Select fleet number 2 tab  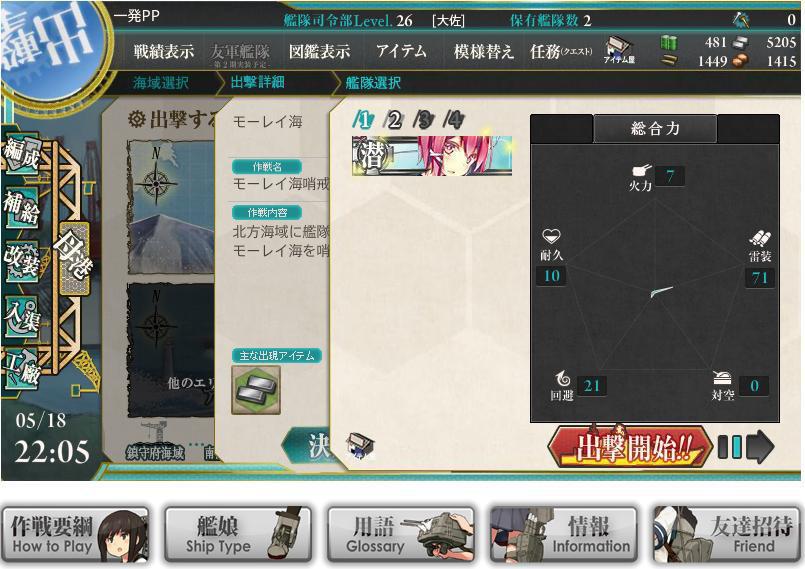(394, 120)
